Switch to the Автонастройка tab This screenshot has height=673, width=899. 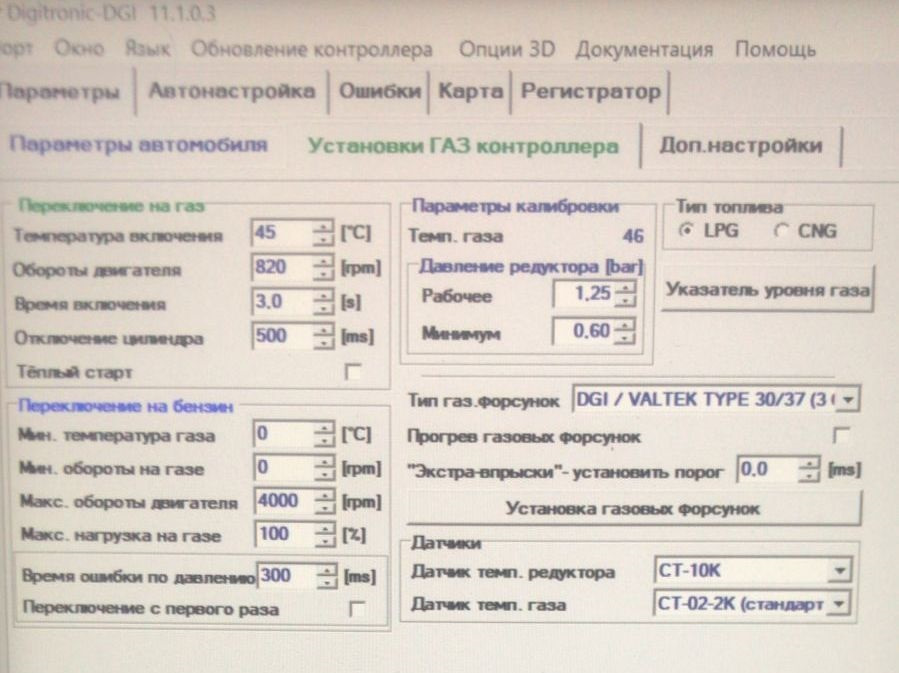[231, 91]
